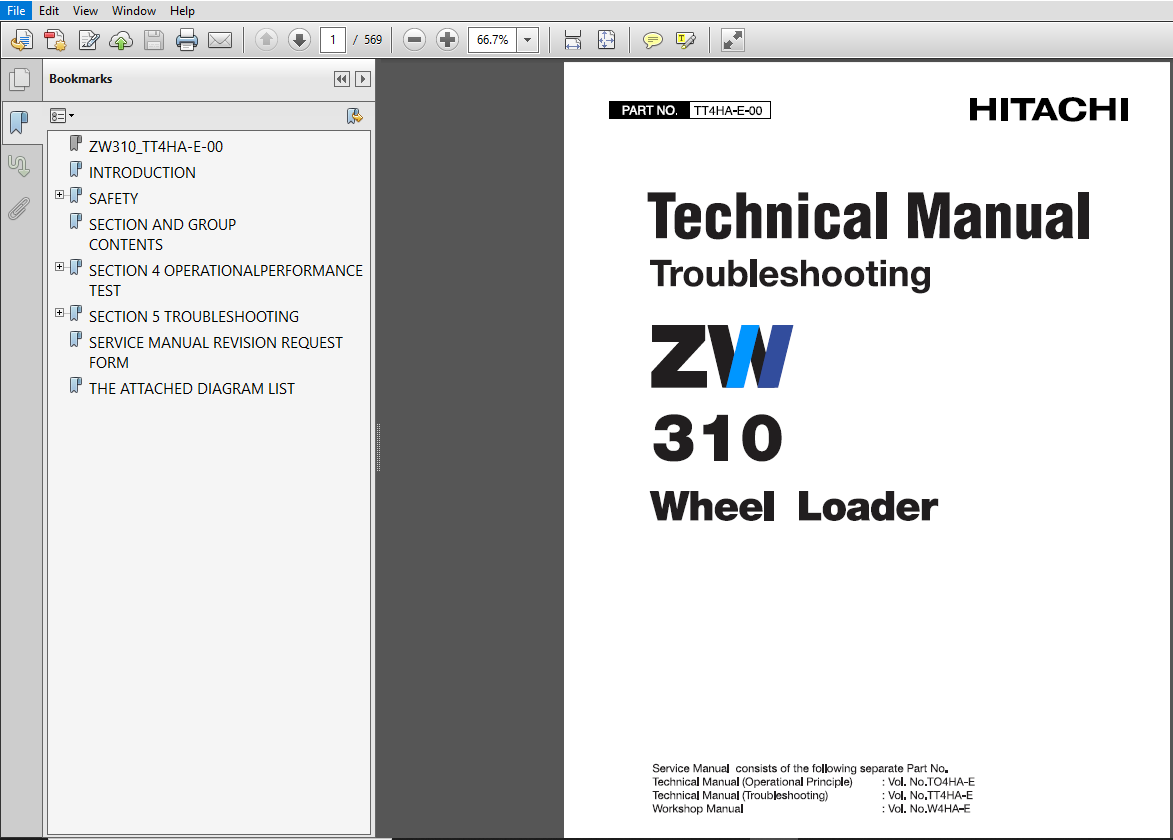The image size is (1173, 840).
Task: Click the Upload to cloud icon
Action: pyautogui.click(x=121, y=40)
